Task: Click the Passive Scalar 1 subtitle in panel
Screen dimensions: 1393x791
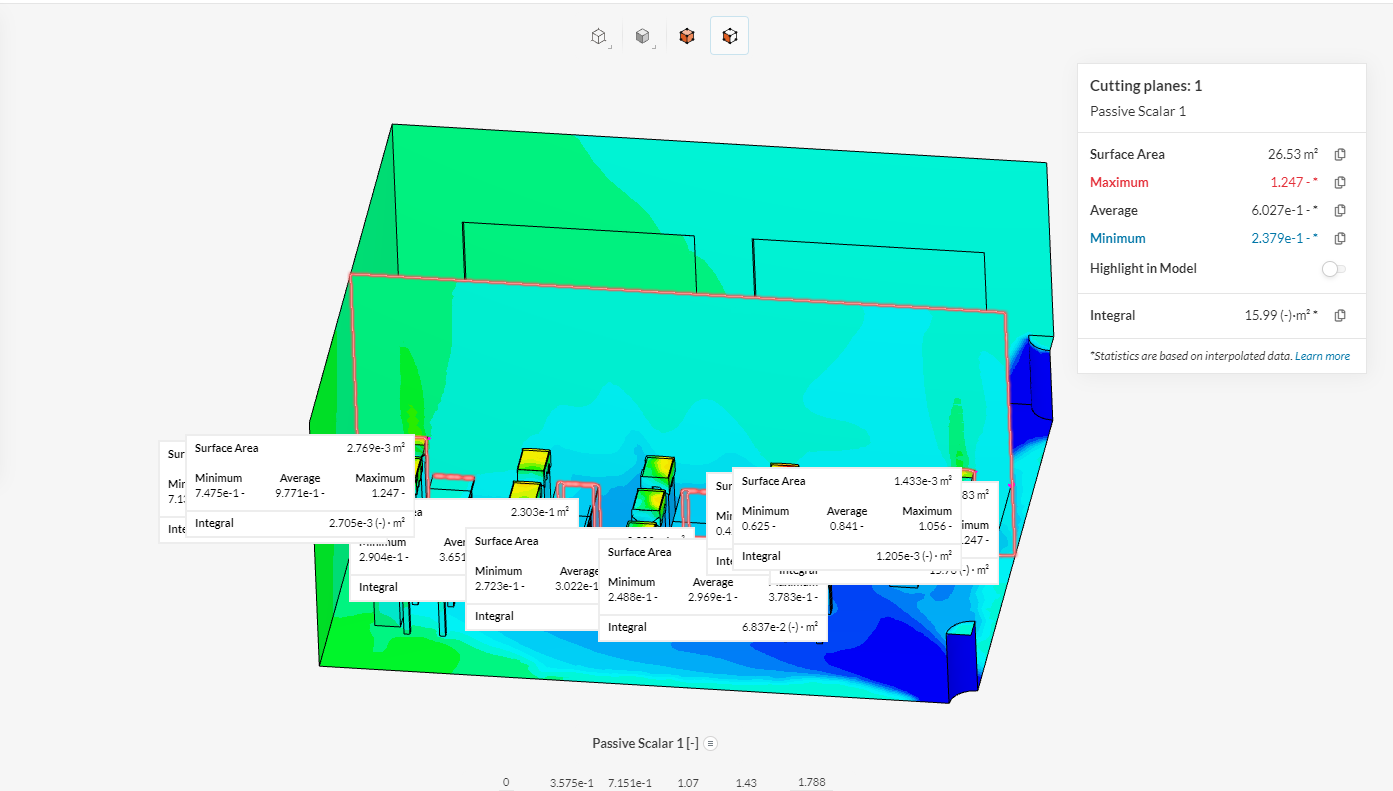Action: point(1138,111)
